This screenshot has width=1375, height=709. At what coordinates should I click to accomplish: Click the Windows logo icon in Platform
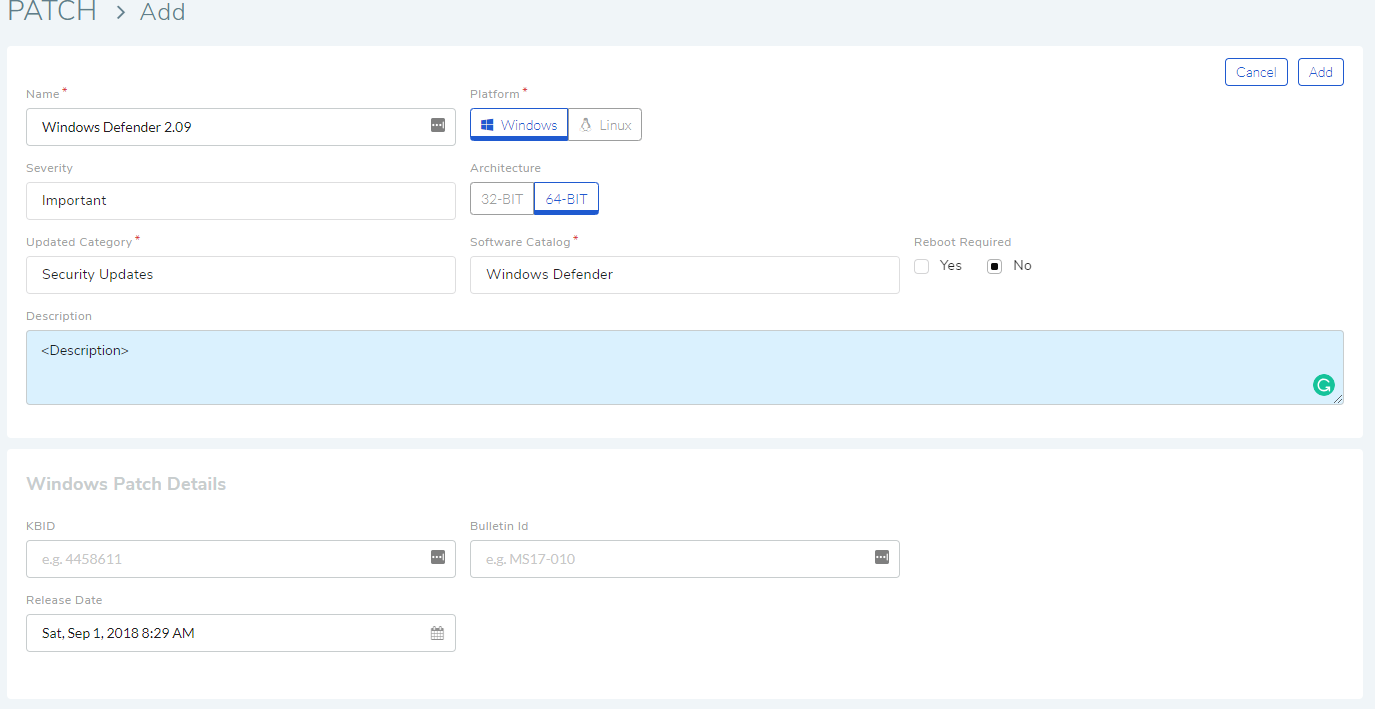pos(488,125)
